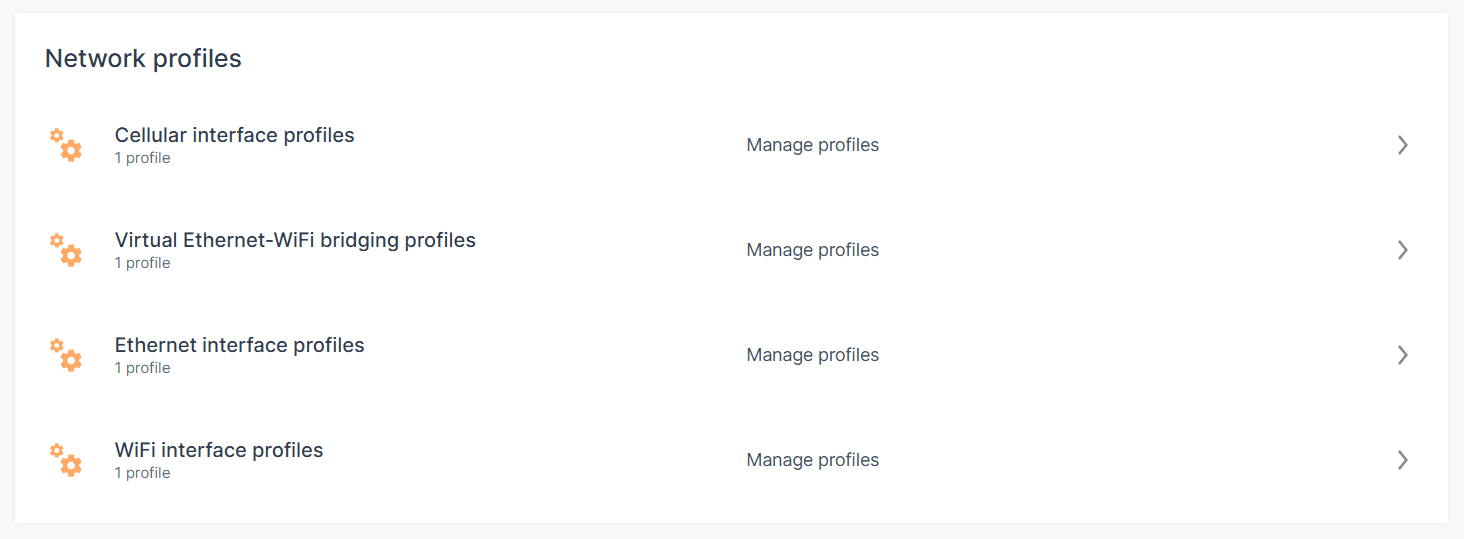Click the Cellular interface profiles gear icon
Screen dimensions: 1464x539
click(x=66, y=145)
